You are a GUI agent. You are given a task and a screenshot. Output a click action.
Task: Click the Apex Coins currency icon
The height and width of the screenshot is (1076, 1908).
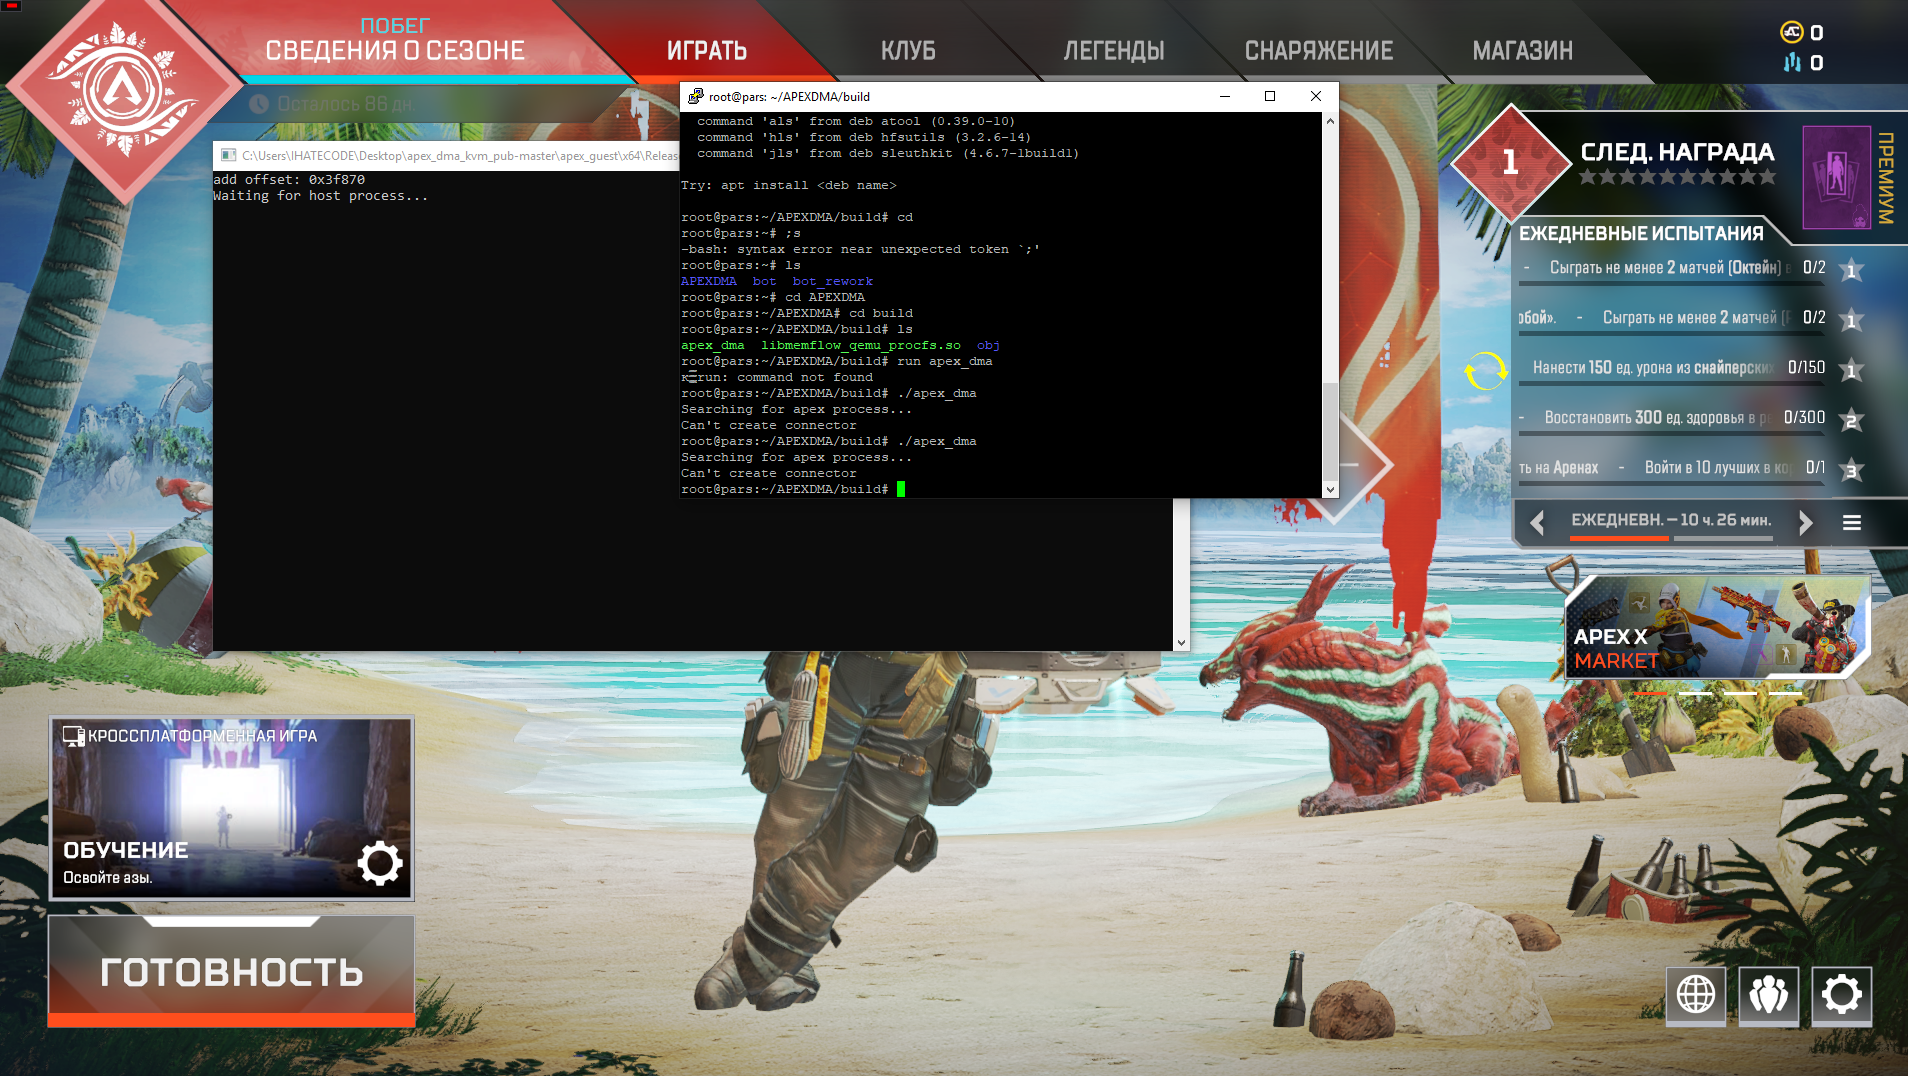point(1791,32)
